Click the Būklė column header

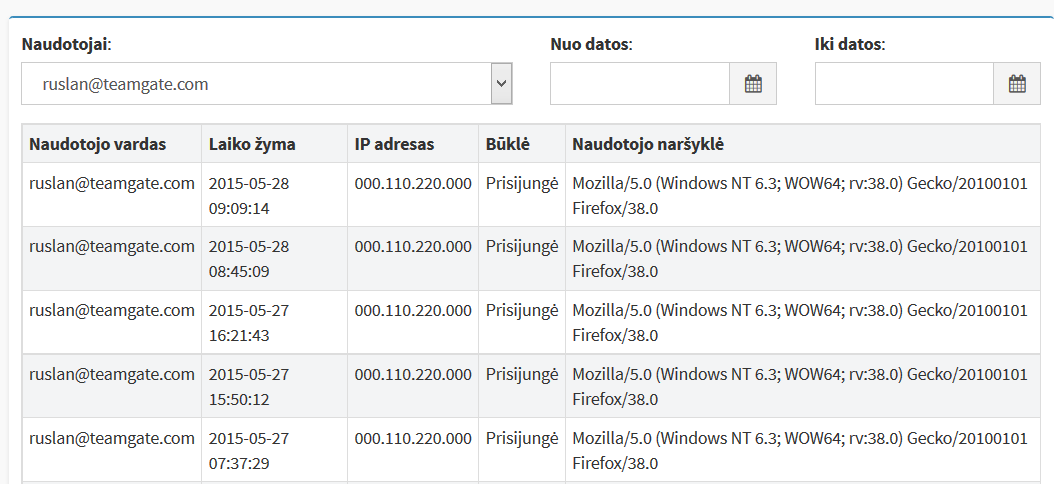pyautogui.click(x=508, y=144)
